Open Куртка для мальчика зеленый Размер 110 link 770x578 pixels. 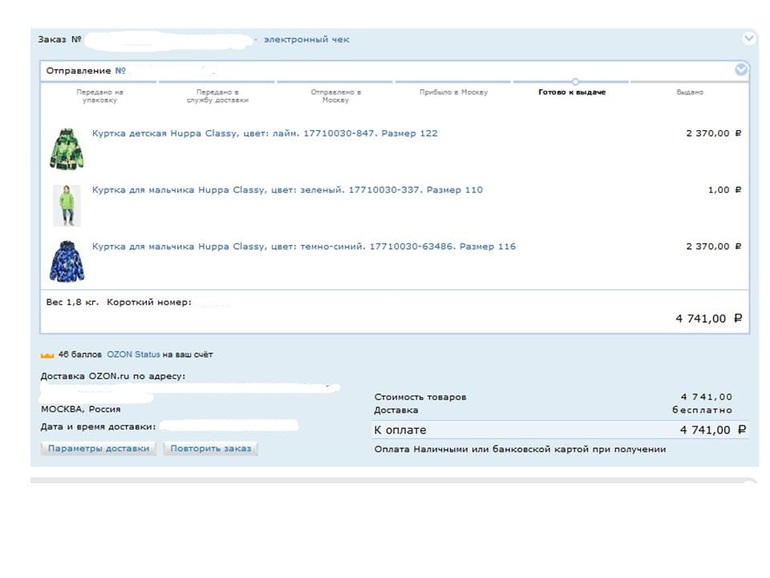(x=287, y=190)
